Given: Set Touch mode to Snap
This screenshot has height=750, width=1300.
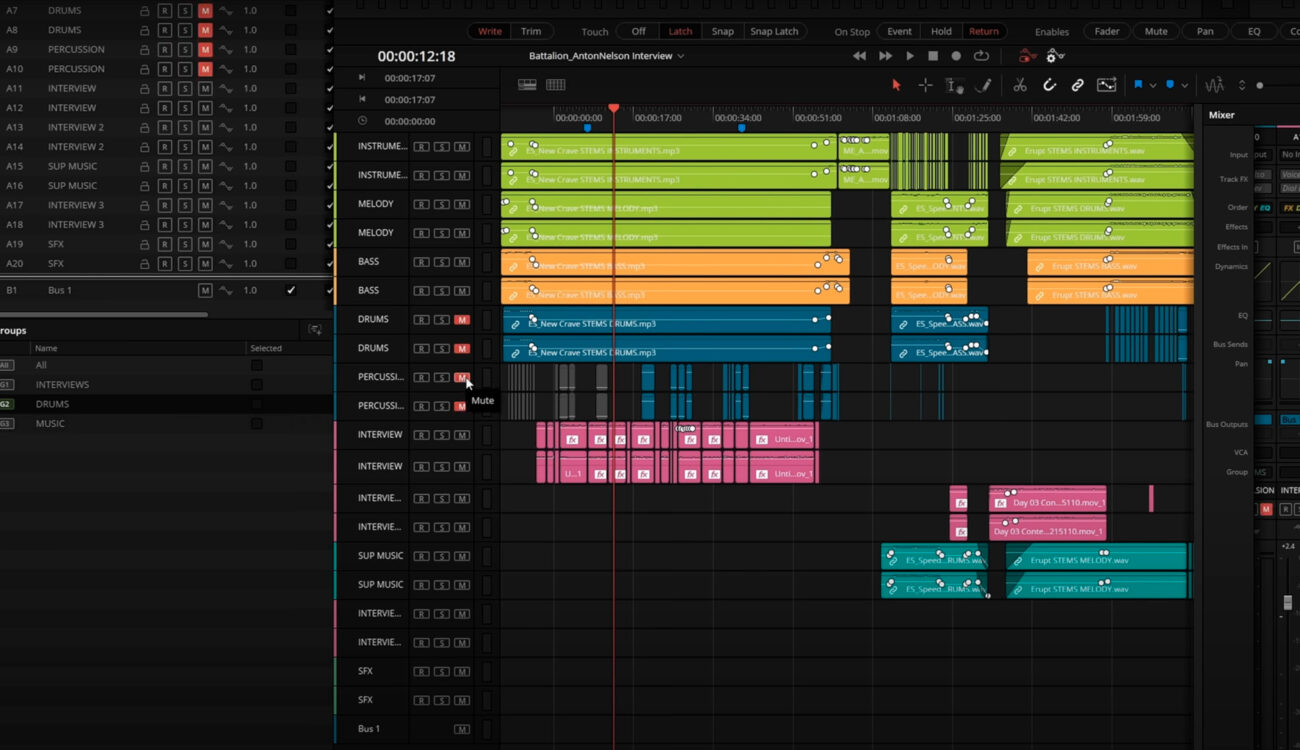Looking at the screenshot, I should pyautogui.click(x=723, y=31).
